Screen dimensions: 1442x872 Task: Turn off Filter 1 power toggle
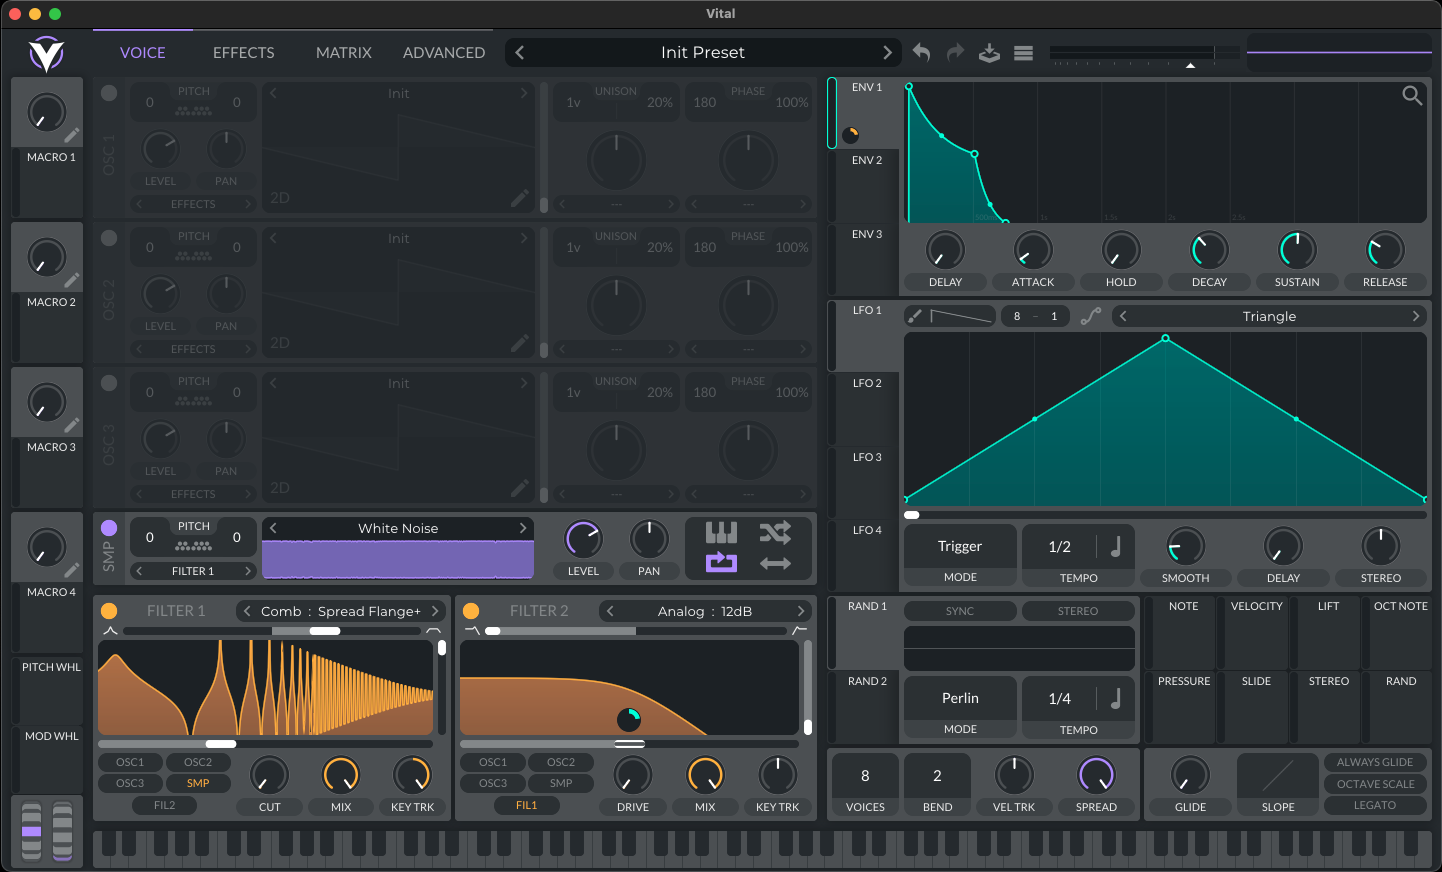click(x=109, y=611)
